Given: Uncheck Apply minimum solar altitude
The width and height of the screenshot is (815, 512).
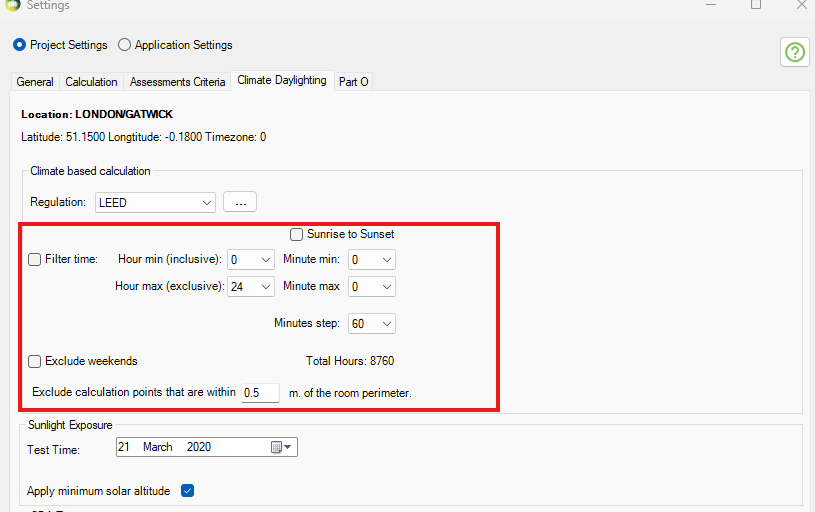Looking at the screenshot, I should point(187,491).
